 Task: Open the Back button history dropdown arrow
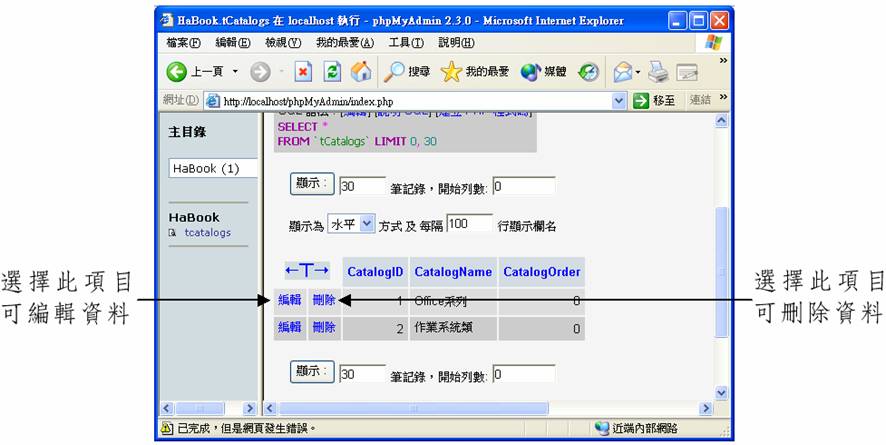[236, 72]
